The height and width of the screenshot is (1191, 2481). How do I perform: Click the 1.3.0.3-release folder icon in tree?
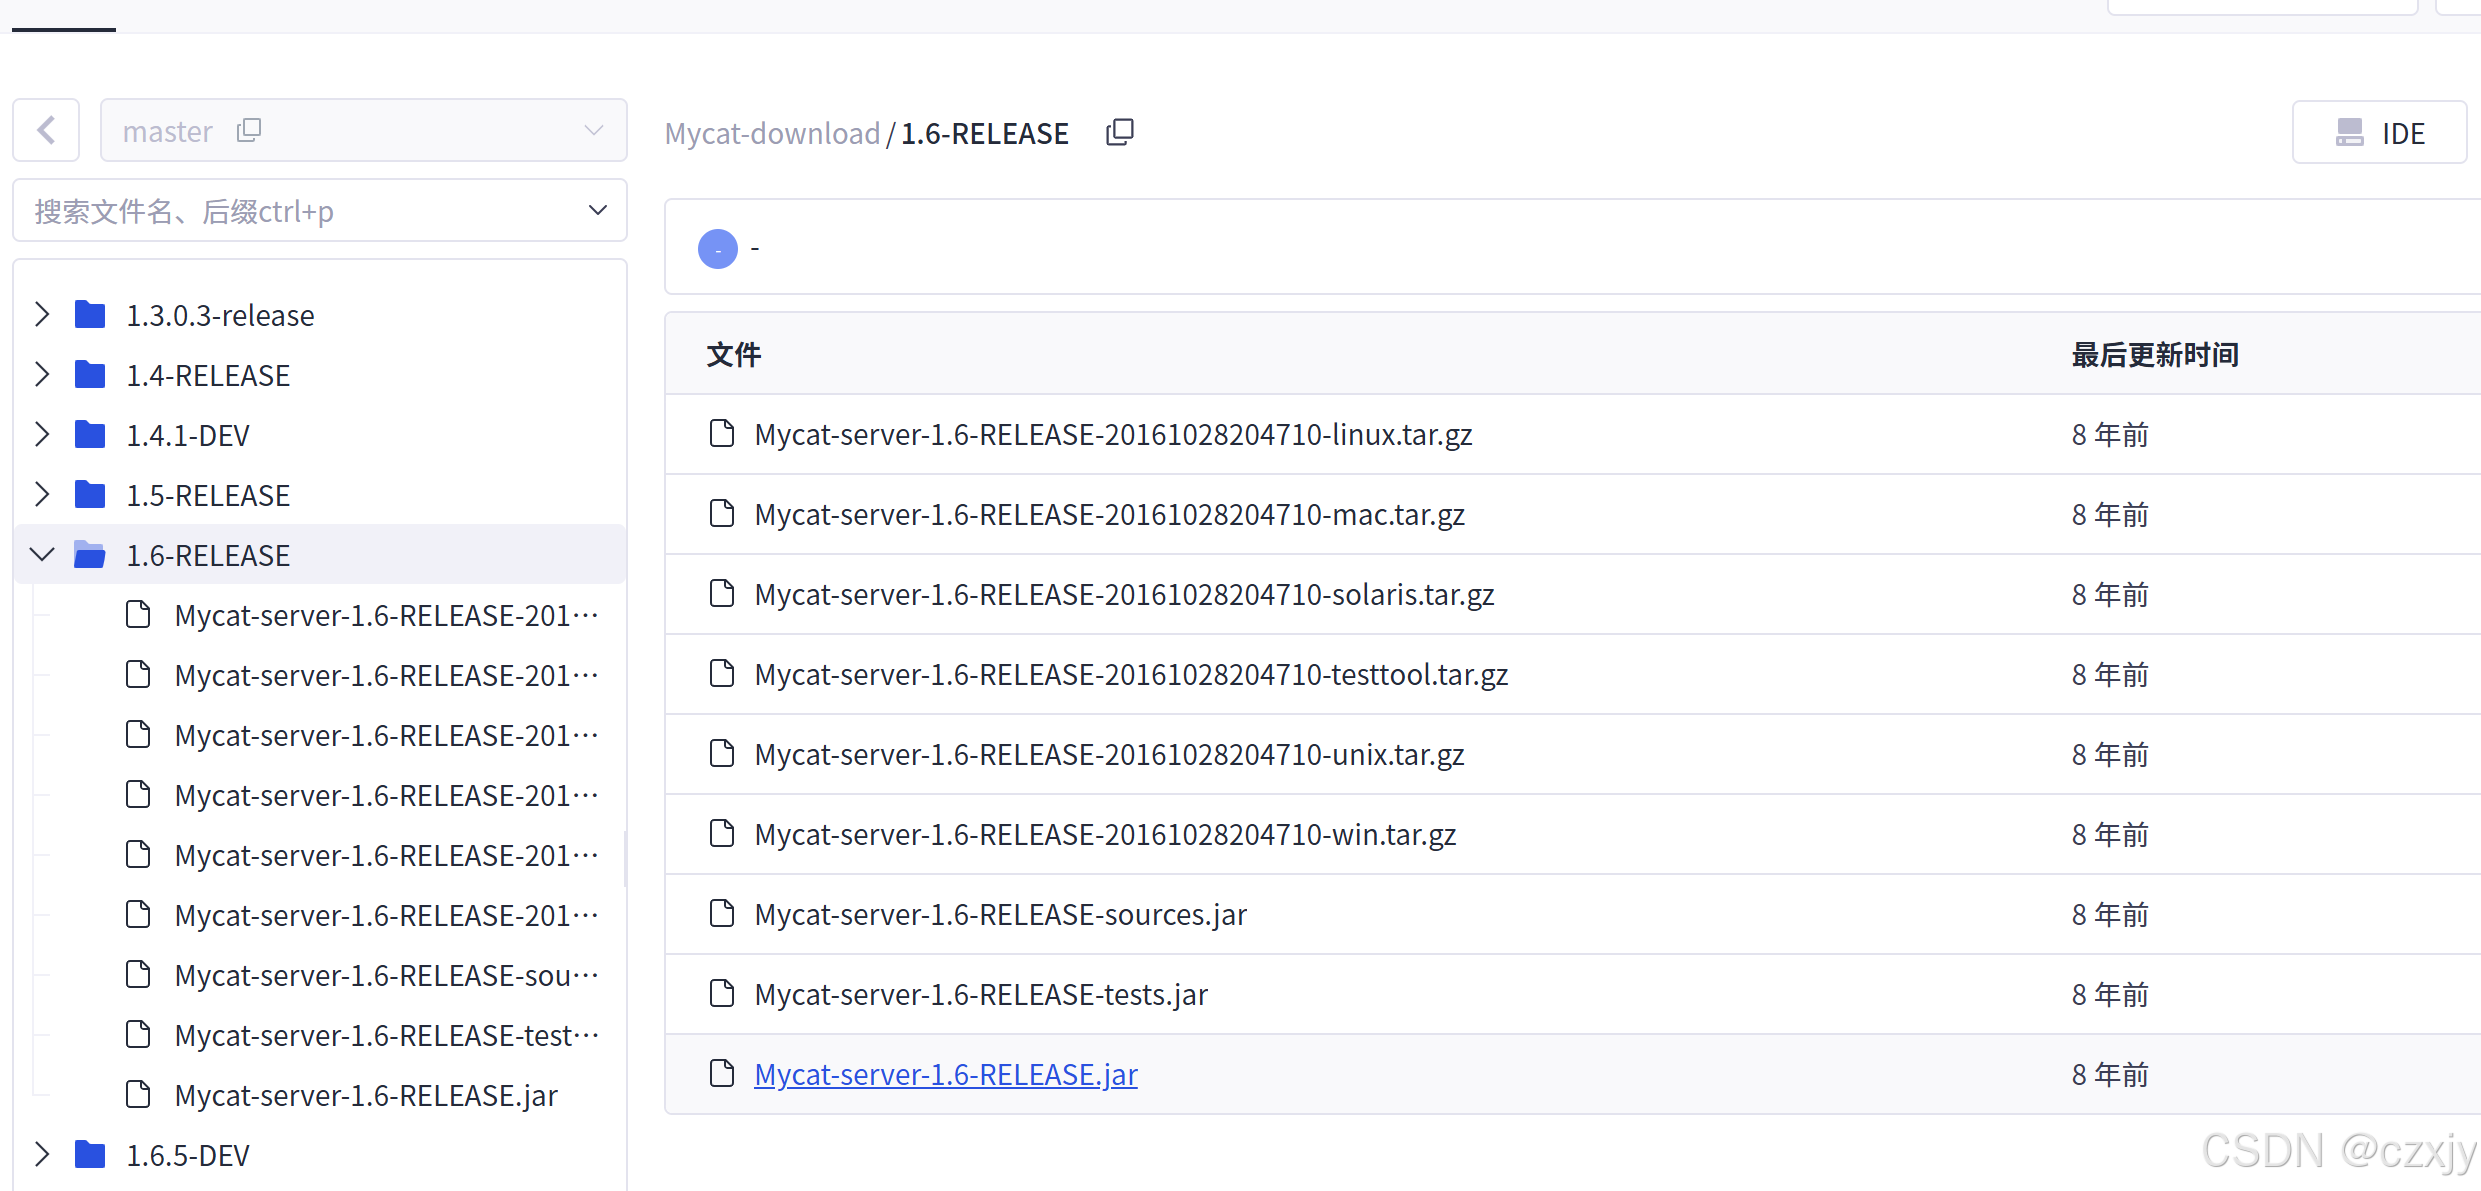(x=90, y=315)
